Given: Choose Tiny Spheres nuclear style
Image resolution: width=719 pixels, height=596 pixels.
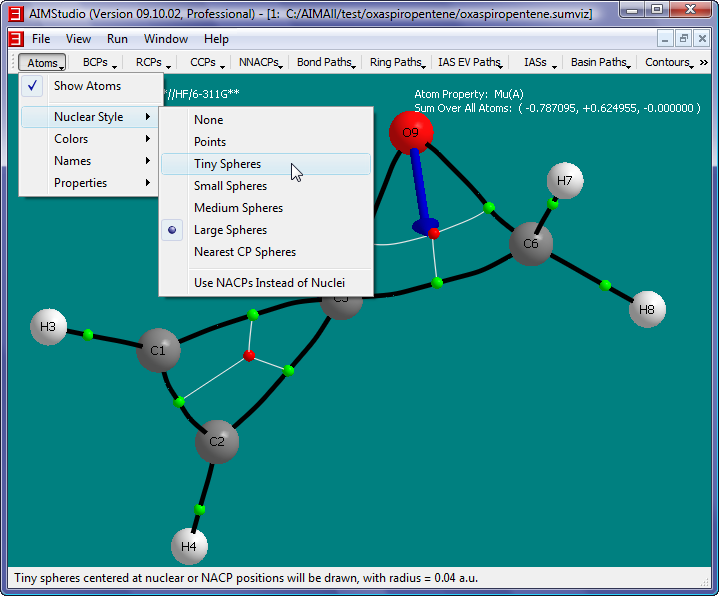Looking at the screenshot, I should [227, 164].
